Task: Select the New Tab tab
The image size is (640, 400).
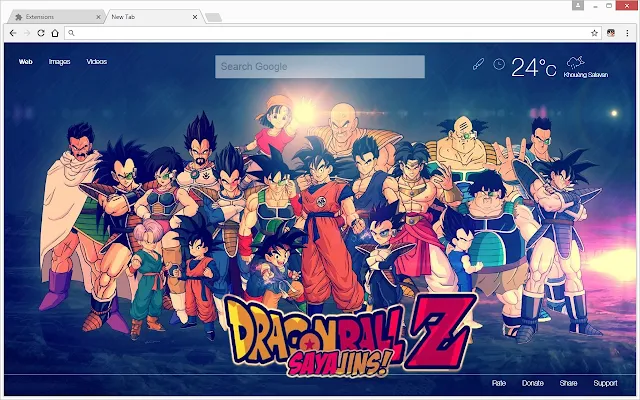Action: click(153, 17)
